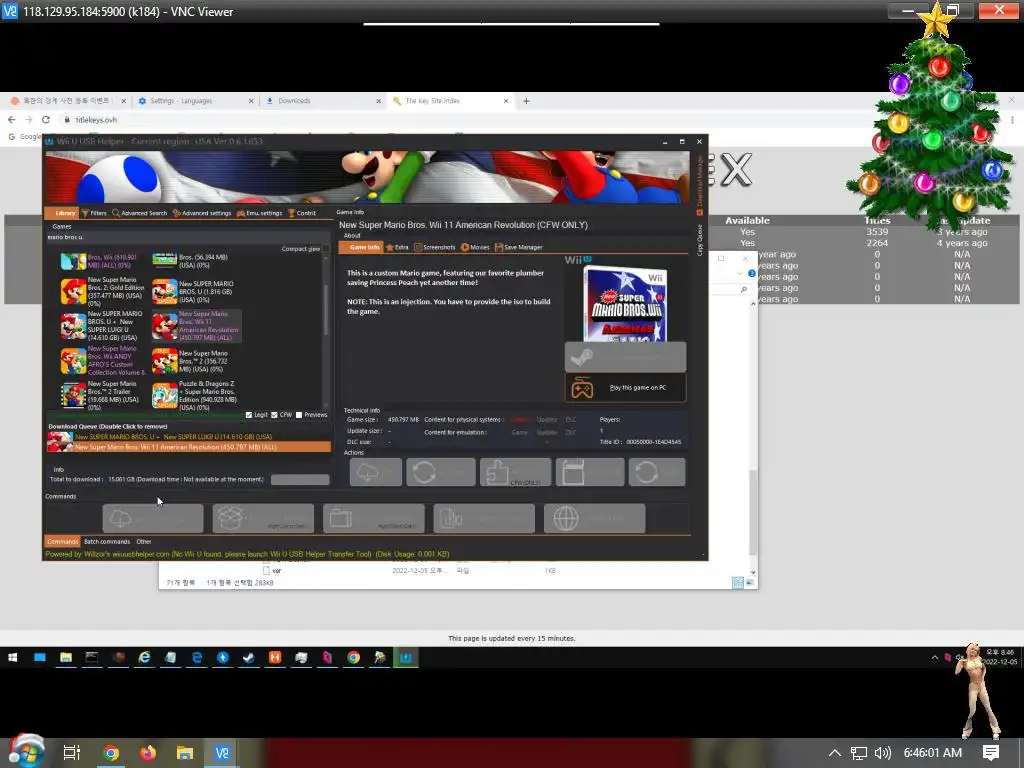Switch to the Extra star tab
This screenshot has height=768, width=1024.
pyautogui.click(x=397, y=248)
